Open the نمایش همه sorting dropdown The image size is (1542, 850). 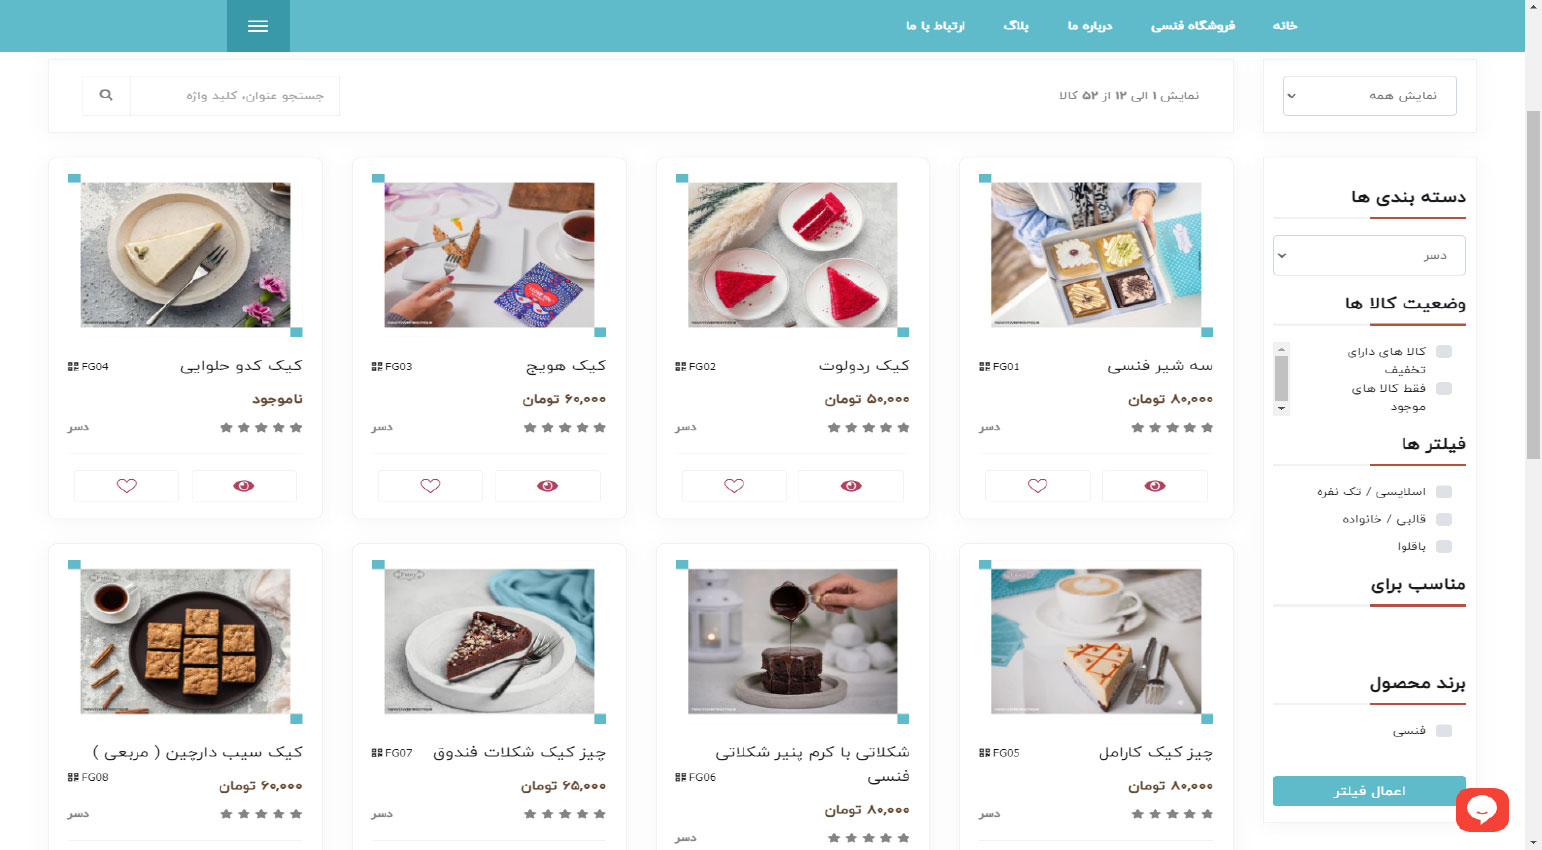tap(1370, 96)
